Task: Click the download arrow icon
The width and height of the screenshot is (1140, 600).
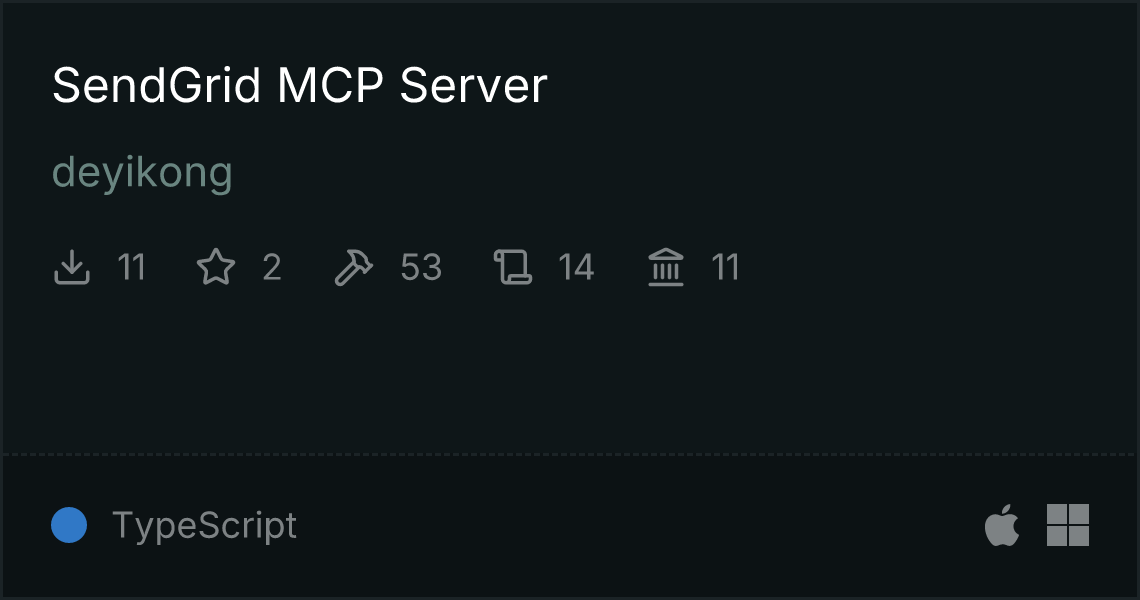Action: click(x=71, y=267)
